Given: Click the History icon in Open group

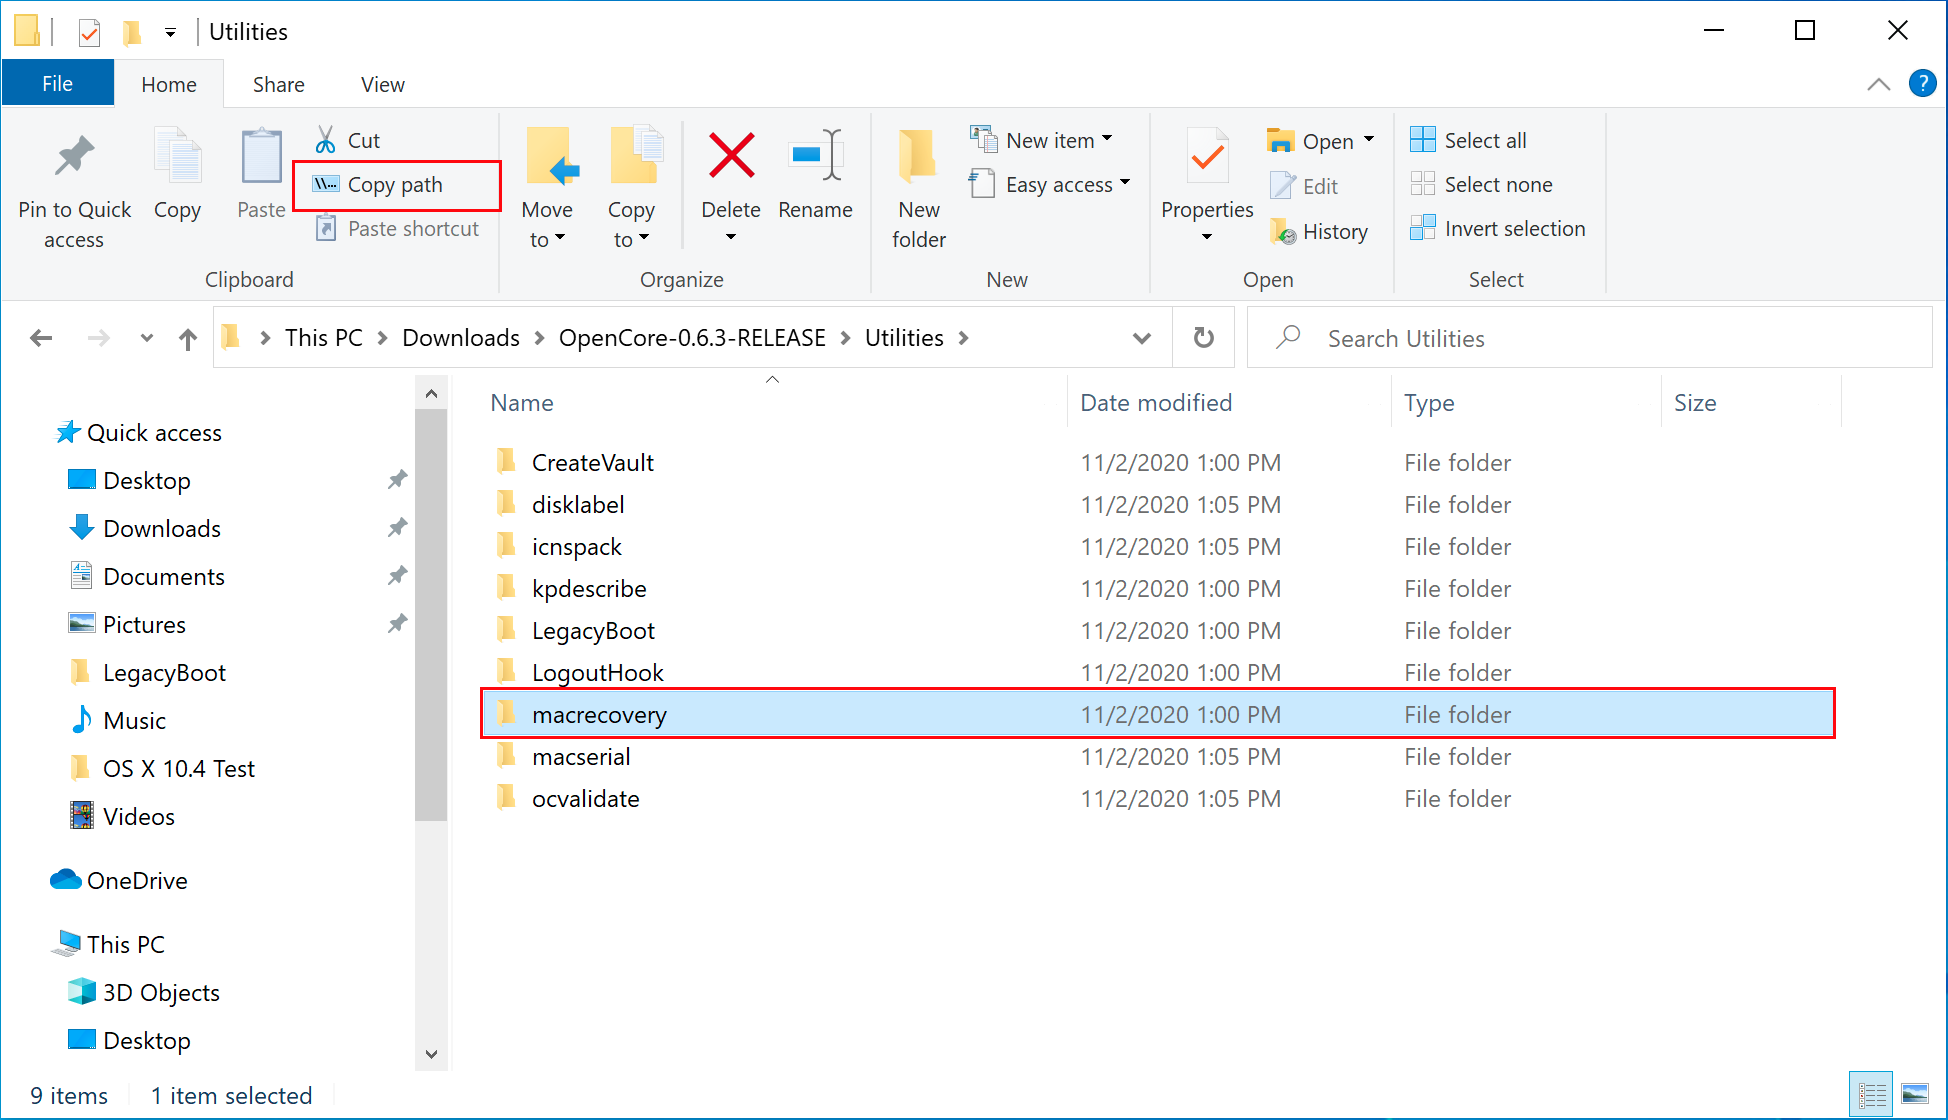Looking at the screenshot, I should coord(1283,232).
